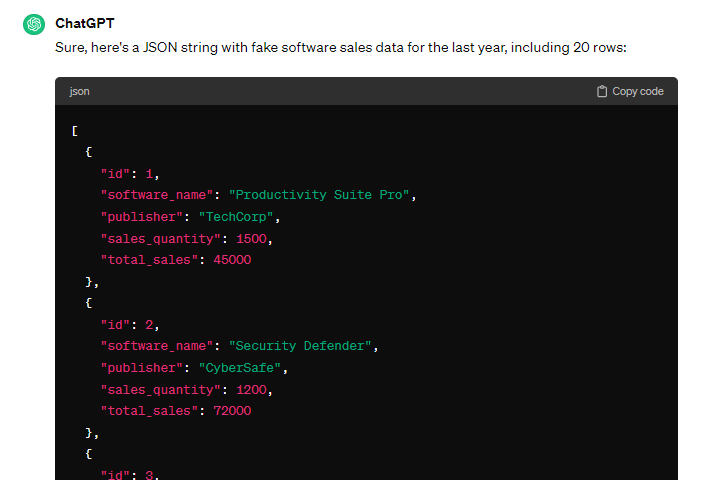
Task: Click the ChatGPT logo avatar
Action: point(34,24)
